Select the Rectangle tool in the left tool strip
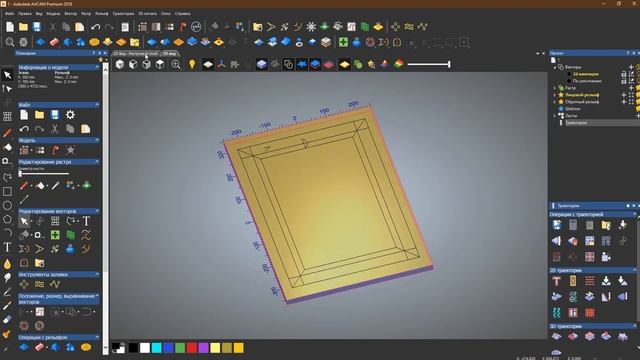The image size is (640, 360). (x=7, y=191)
